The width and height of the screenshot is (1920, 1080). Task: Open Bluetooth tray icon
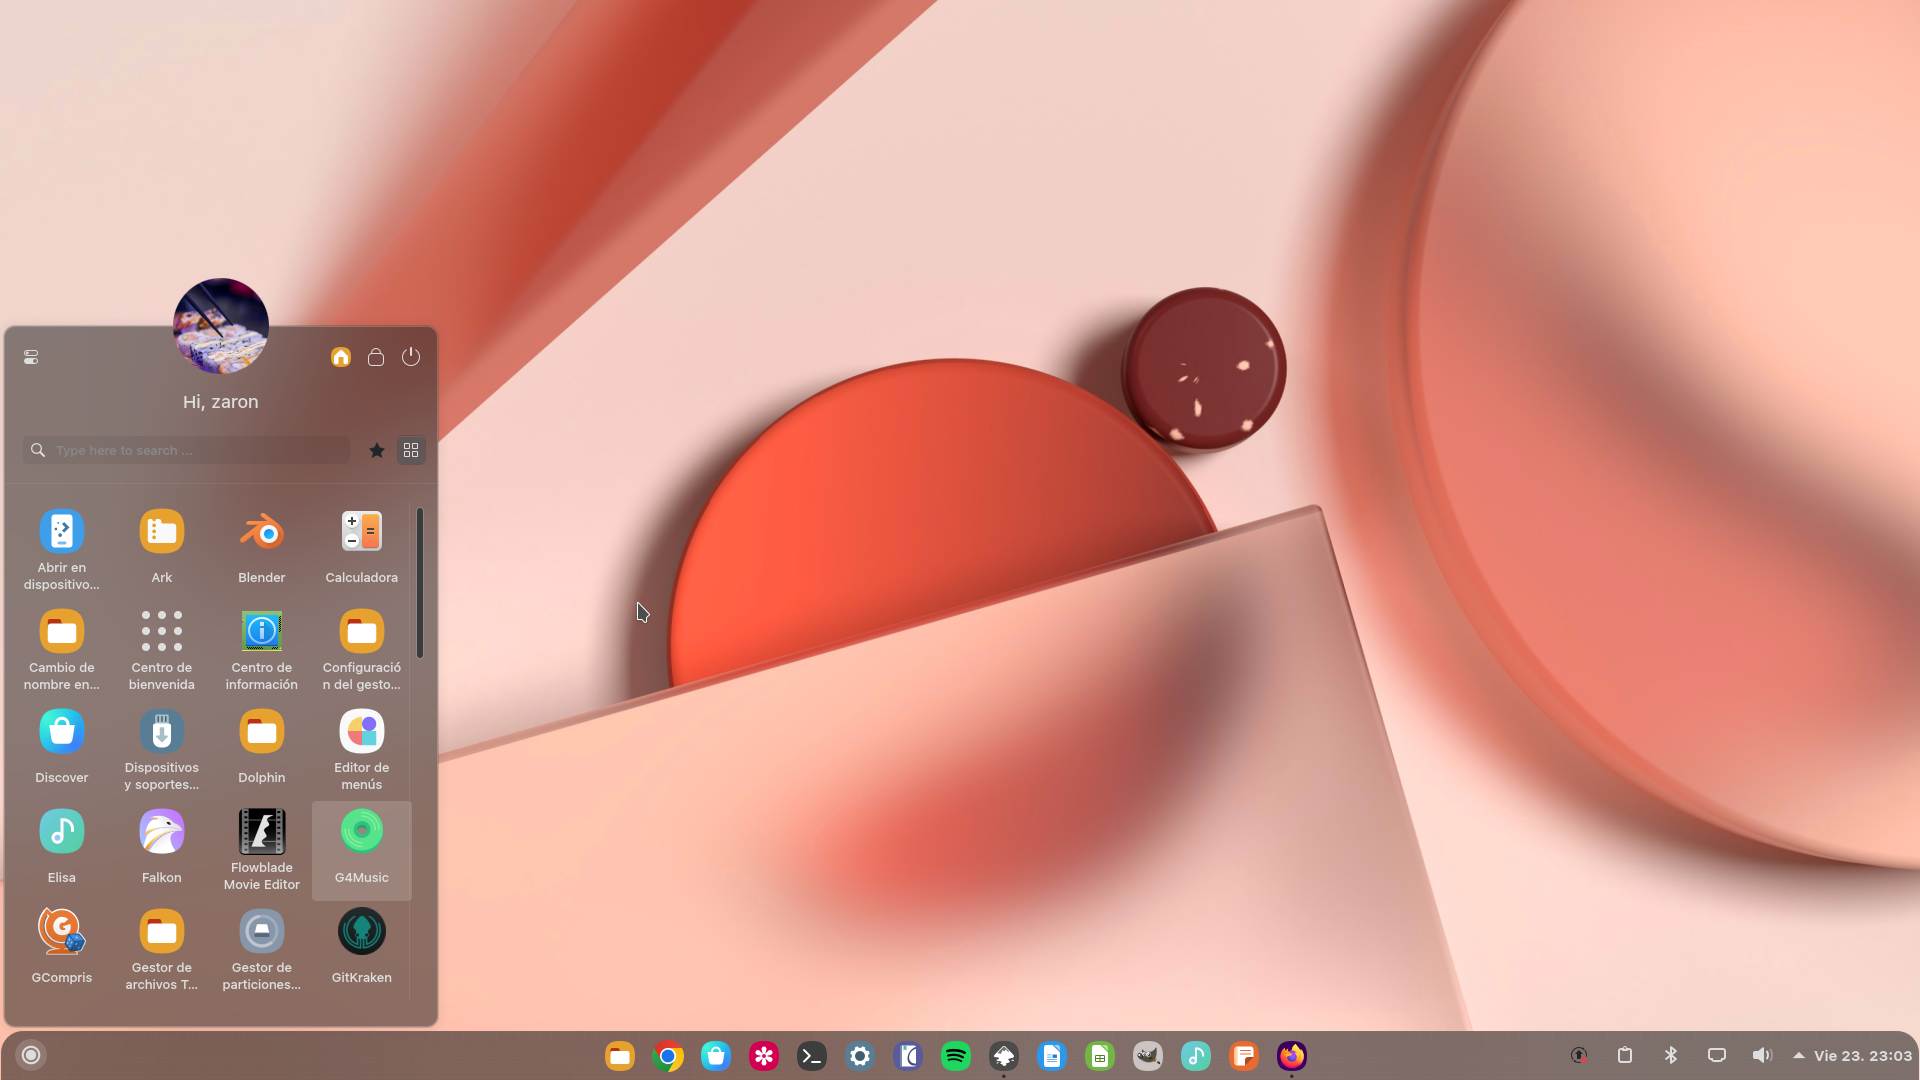coord(1671,1055)
